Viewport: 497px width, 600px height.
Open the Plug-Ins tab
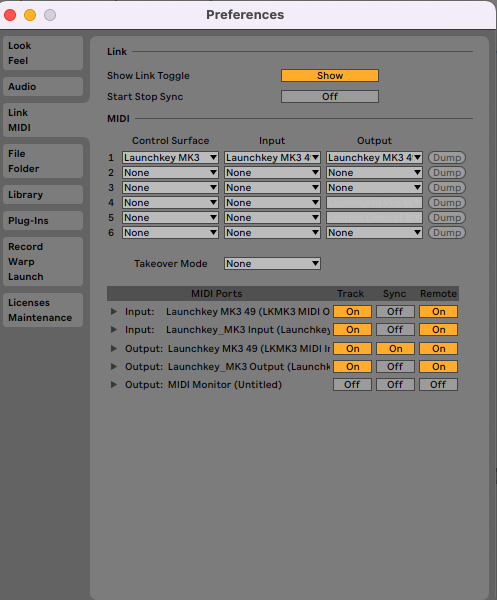pyautogui.click(x=43, y=220)
